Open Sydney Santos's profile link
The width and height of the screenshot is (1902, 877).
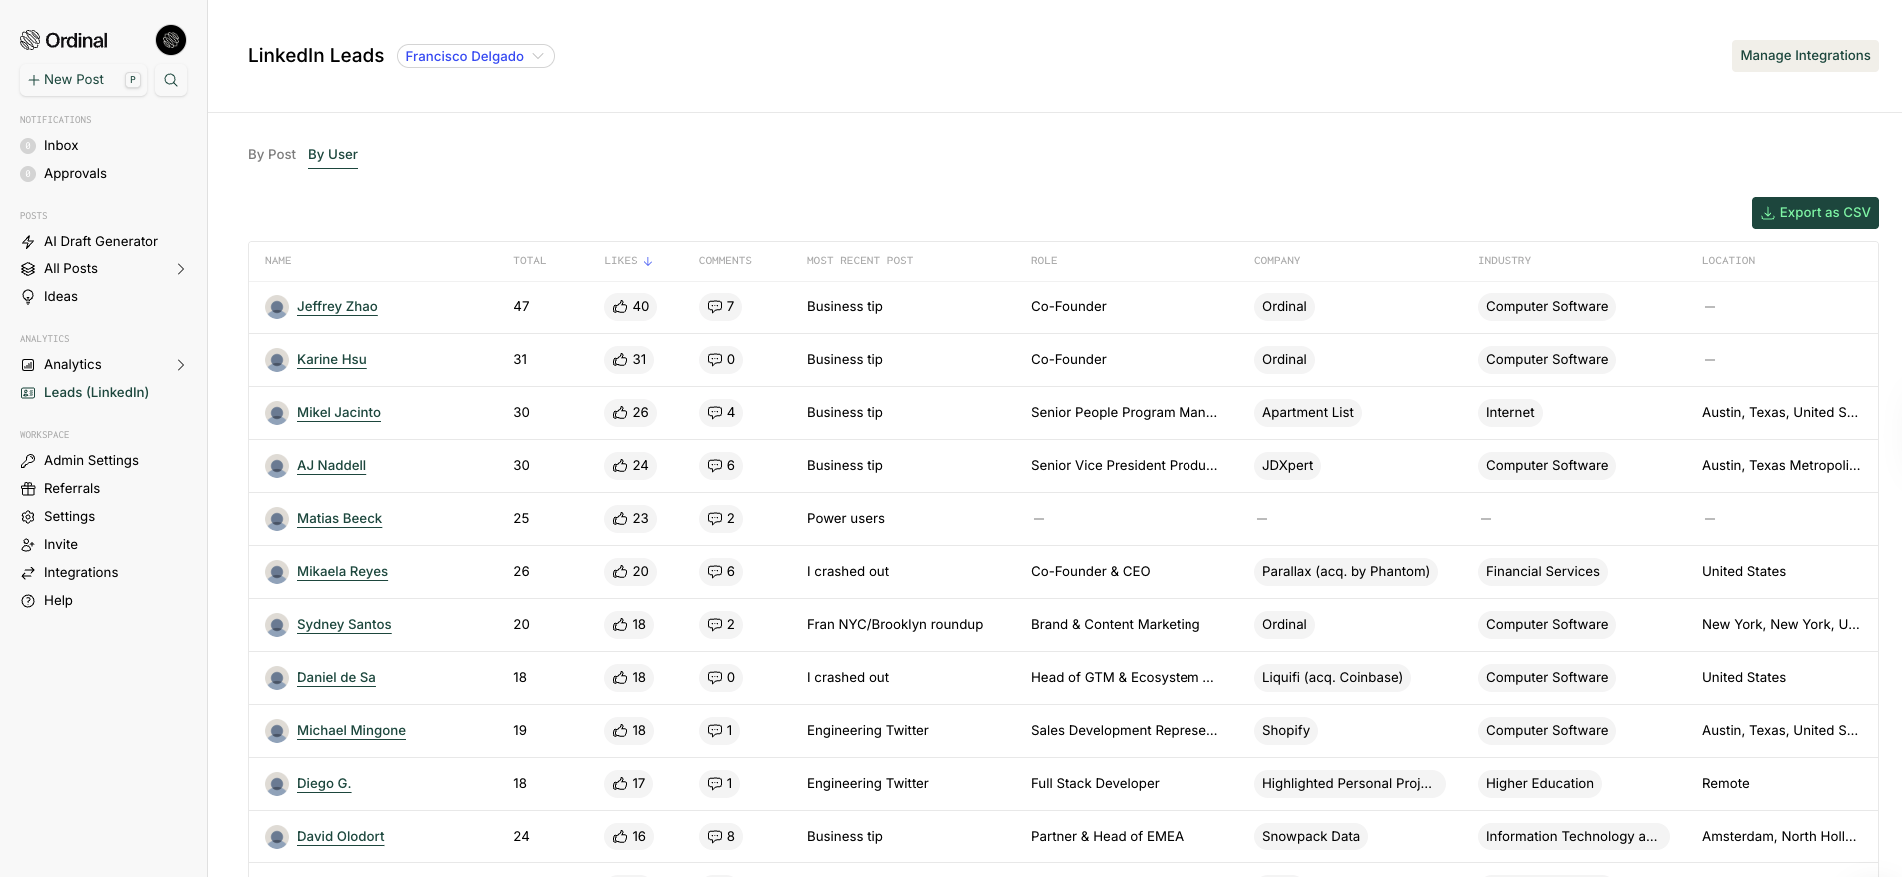coord(344,625)
